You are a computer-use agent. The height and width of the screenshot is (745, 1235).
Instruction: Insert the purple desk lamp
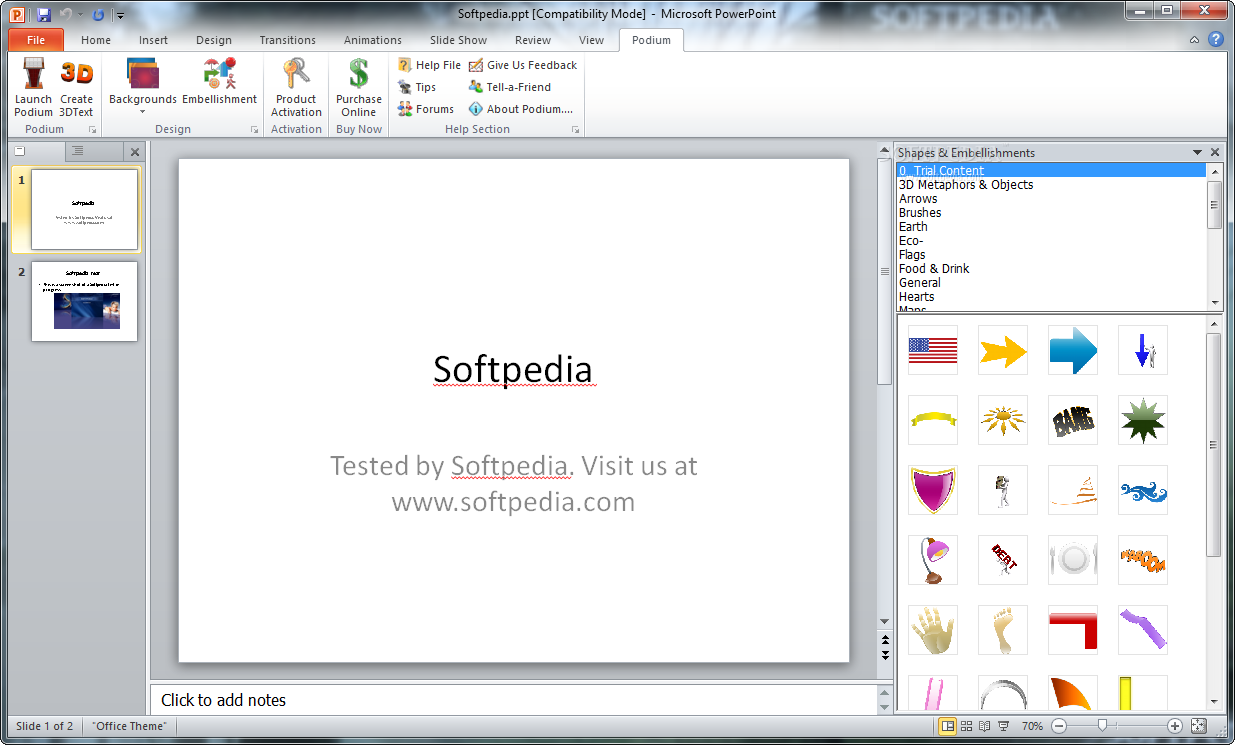(933, 560)
